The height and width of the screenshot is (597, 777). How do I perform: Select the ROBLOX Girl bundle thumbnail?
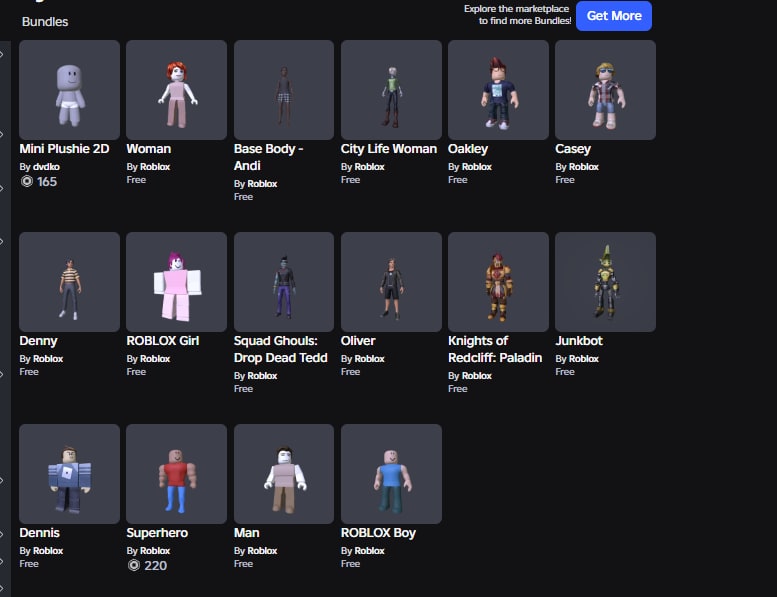(176, 282)
